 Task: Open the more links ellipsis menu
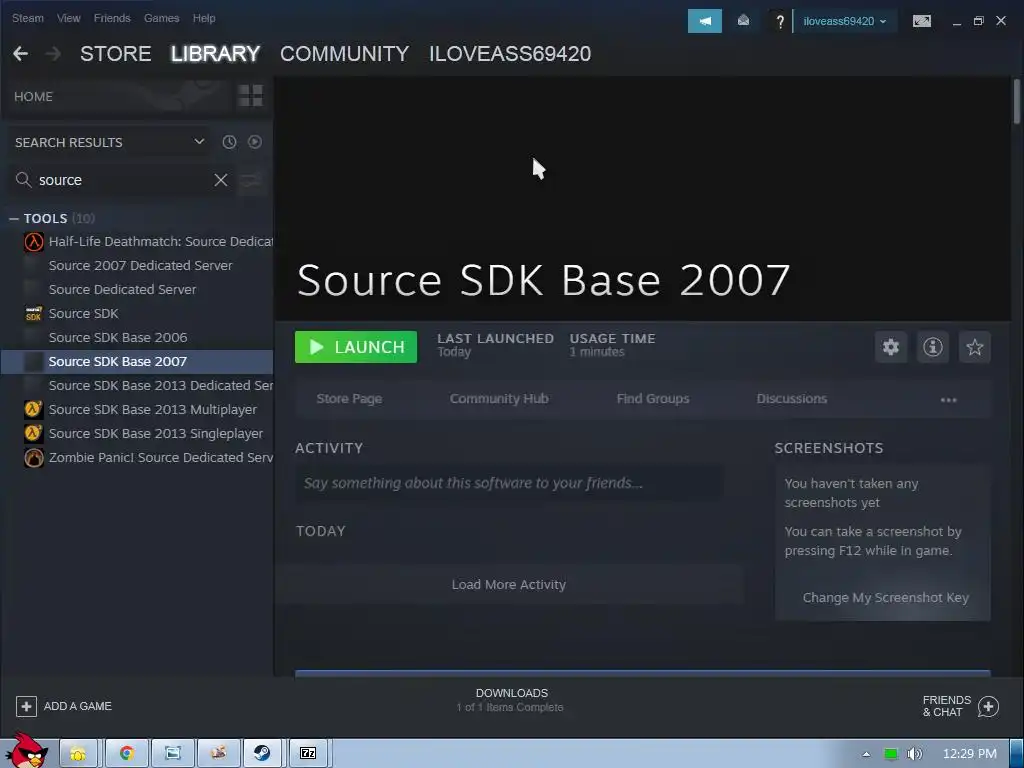948,399
